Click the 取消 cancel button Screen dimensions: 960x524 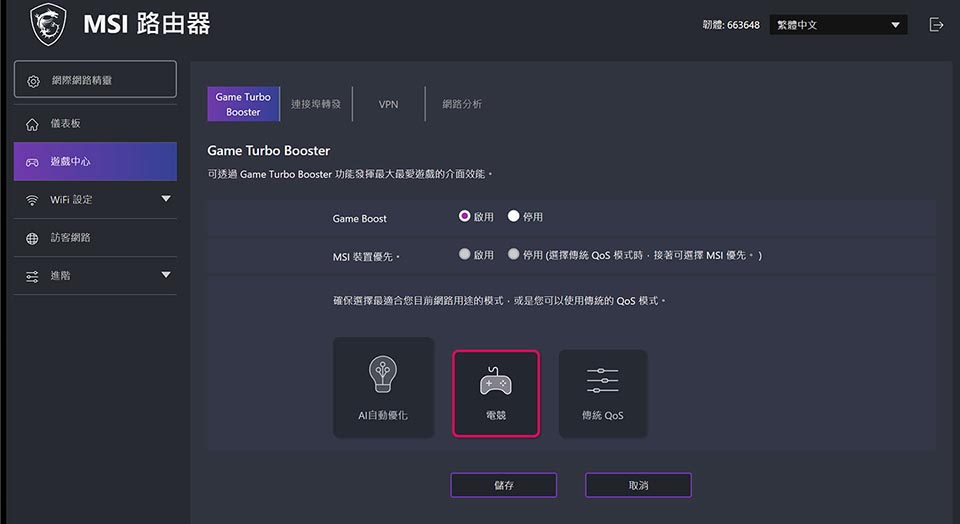point(639,485)
